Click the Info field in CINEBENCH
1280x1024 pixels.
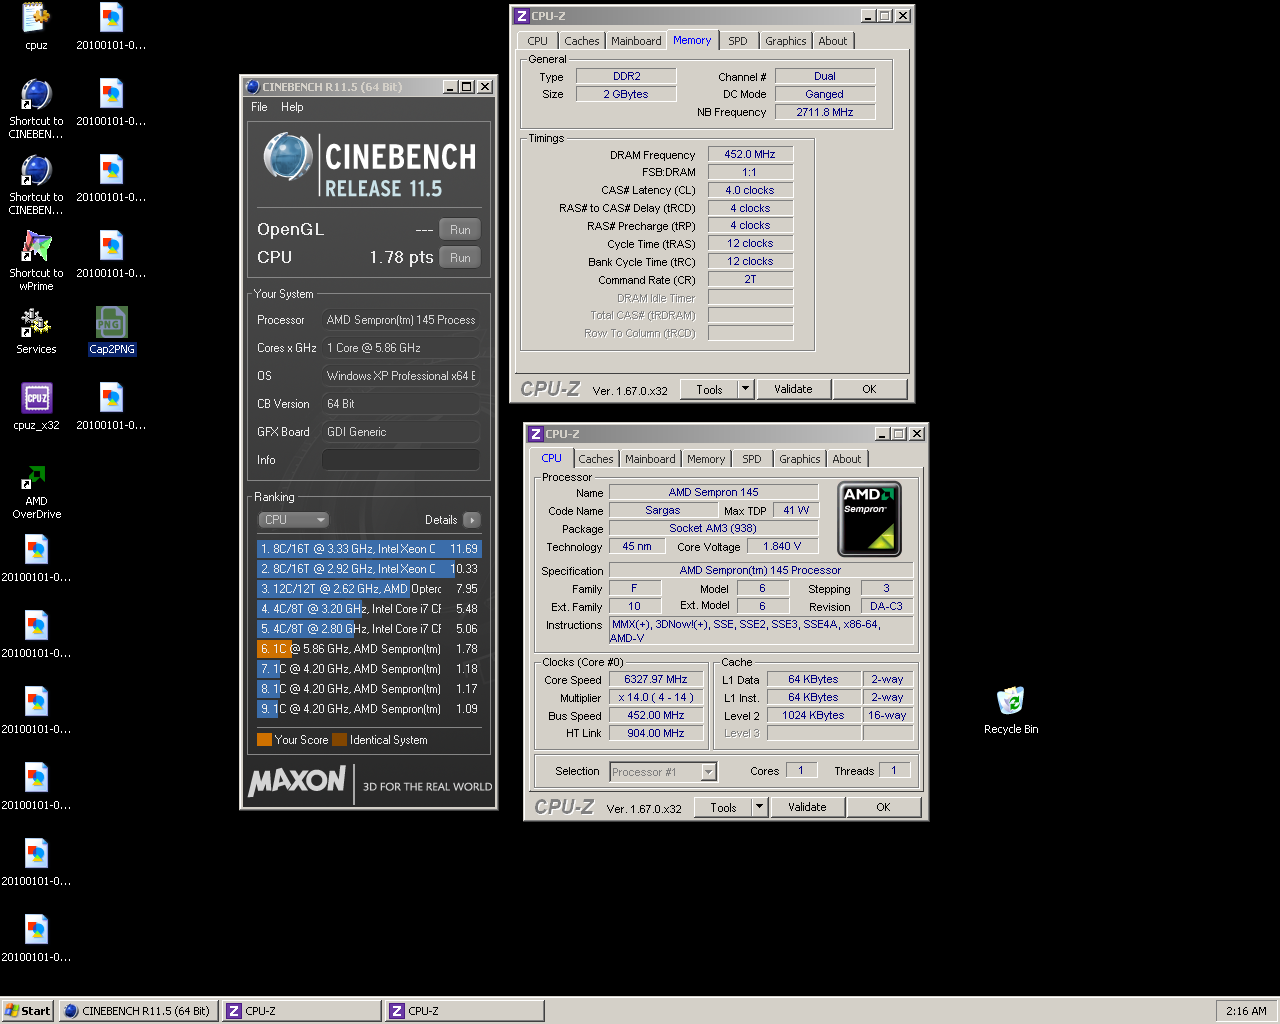coord(400,460)
